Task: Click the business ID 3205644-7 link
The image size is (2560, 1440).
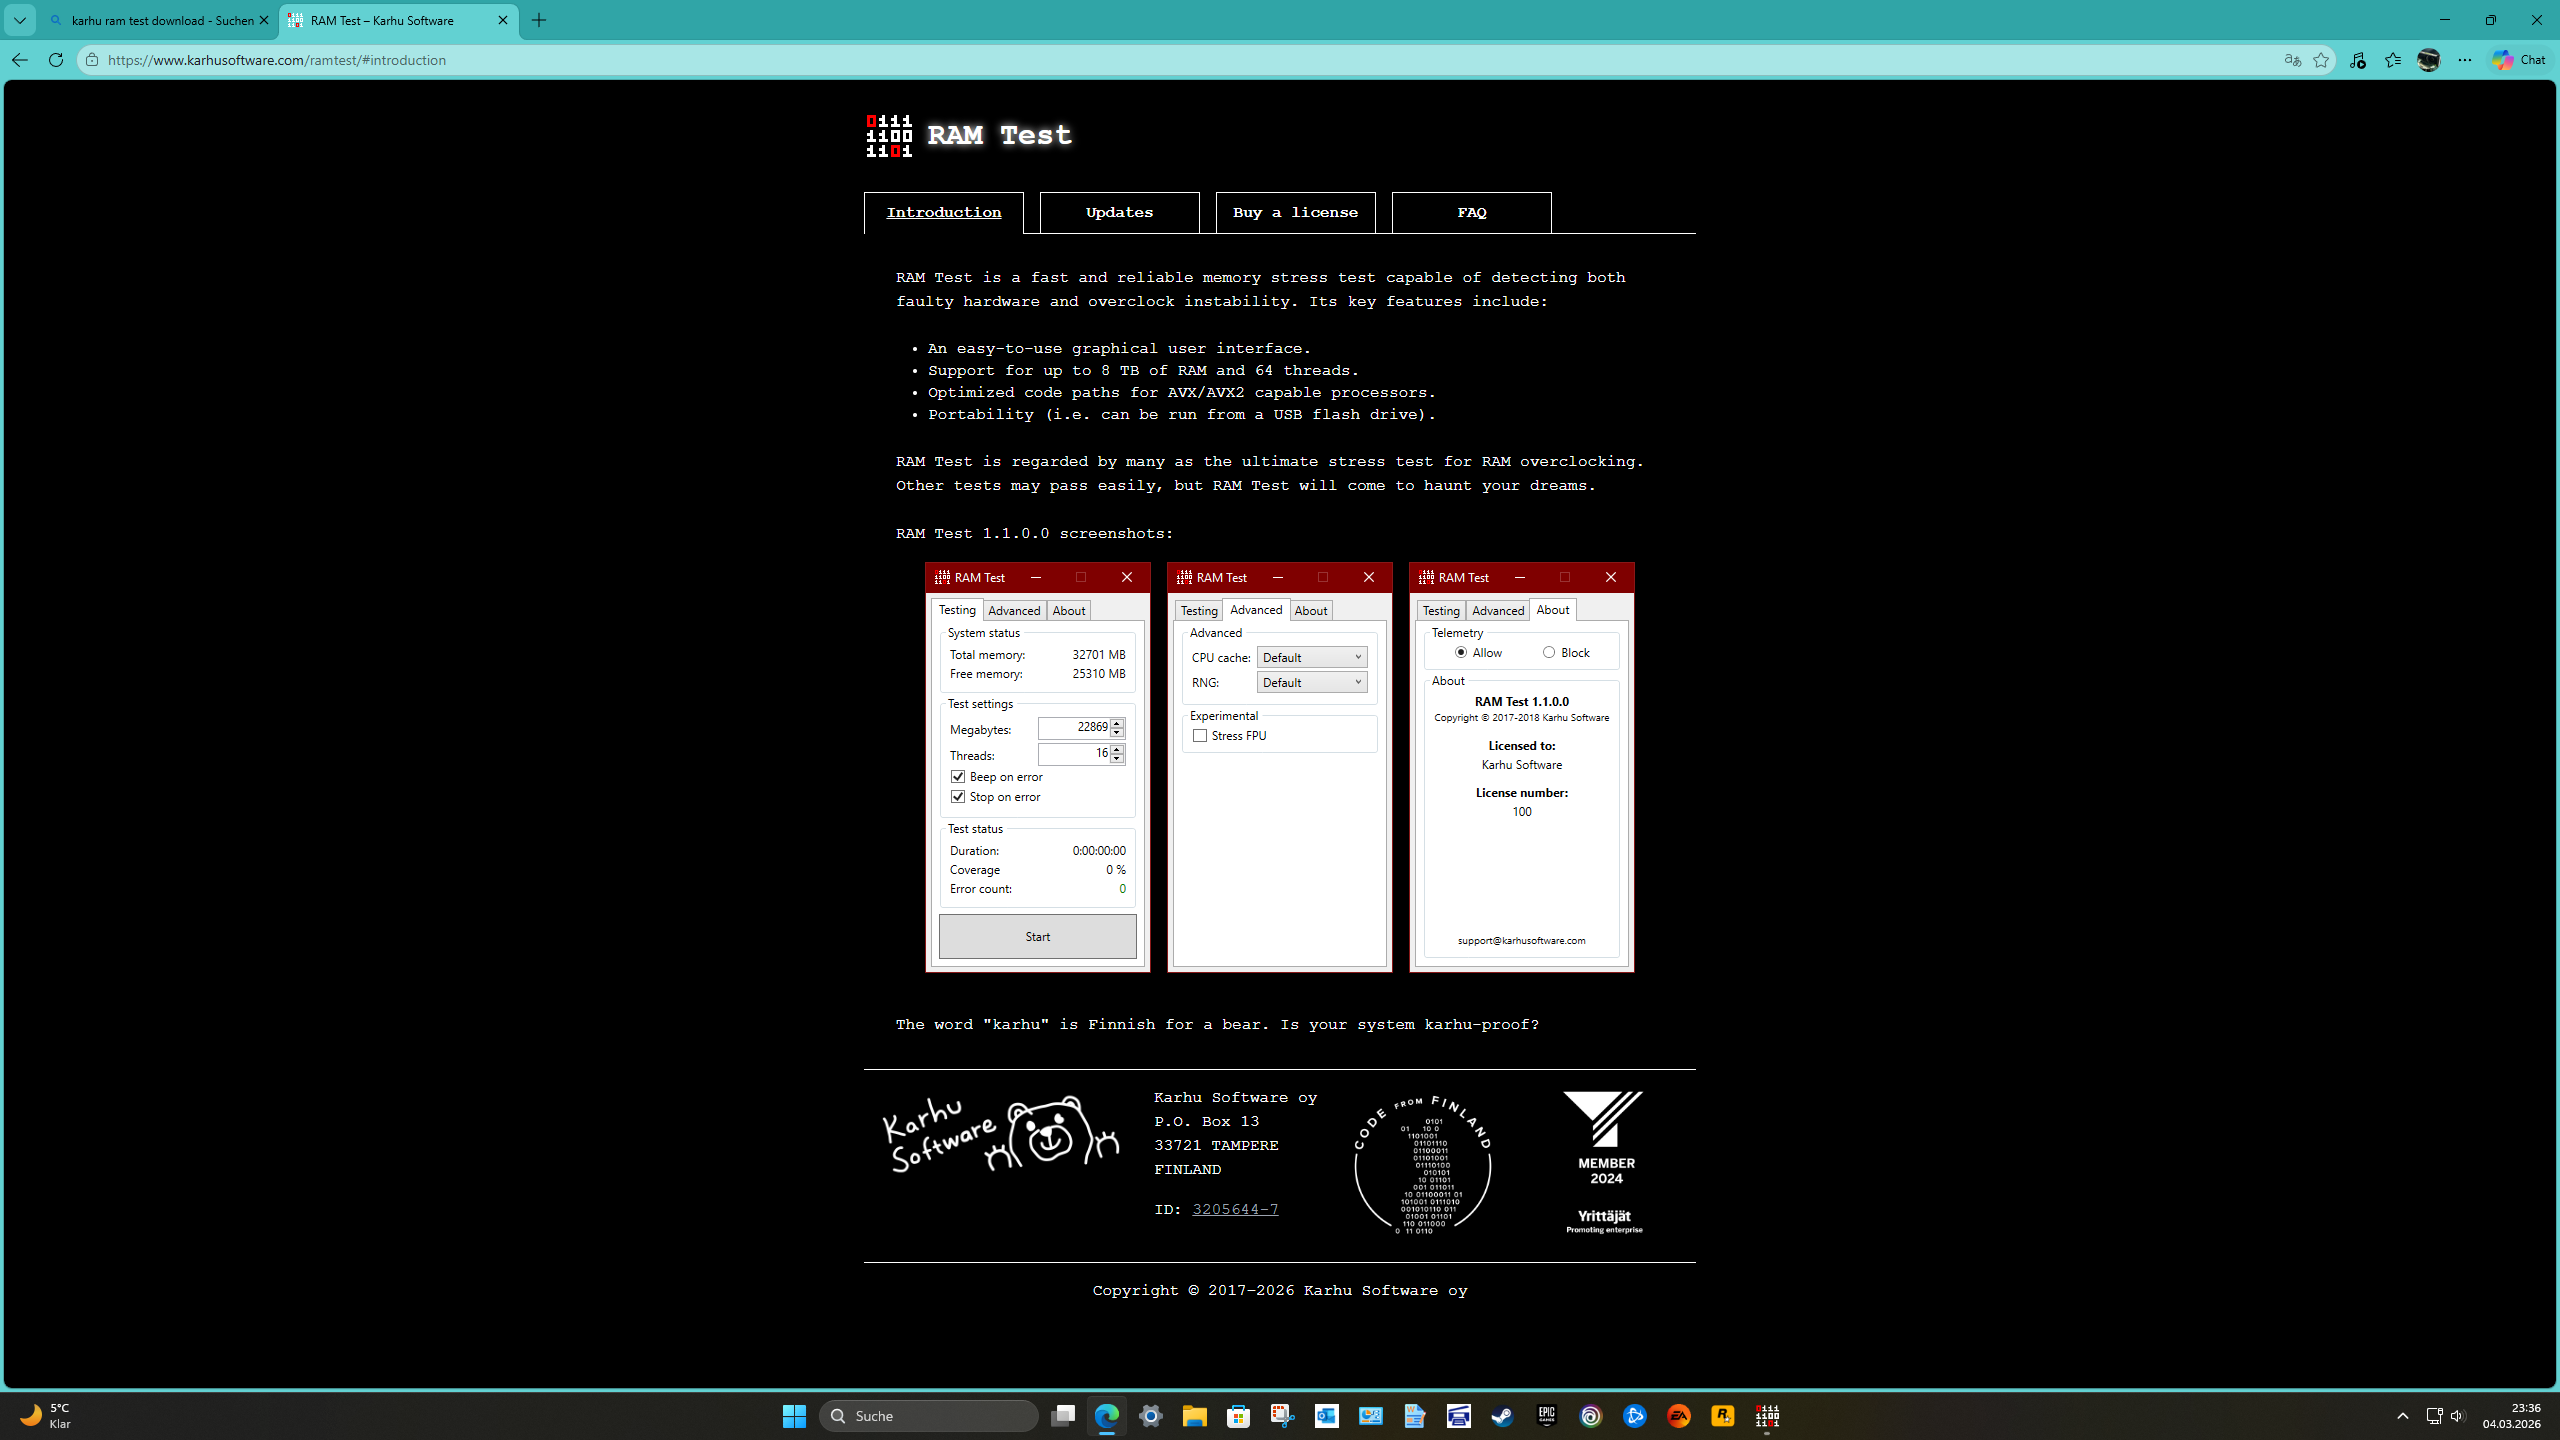Action: 1235,1209
